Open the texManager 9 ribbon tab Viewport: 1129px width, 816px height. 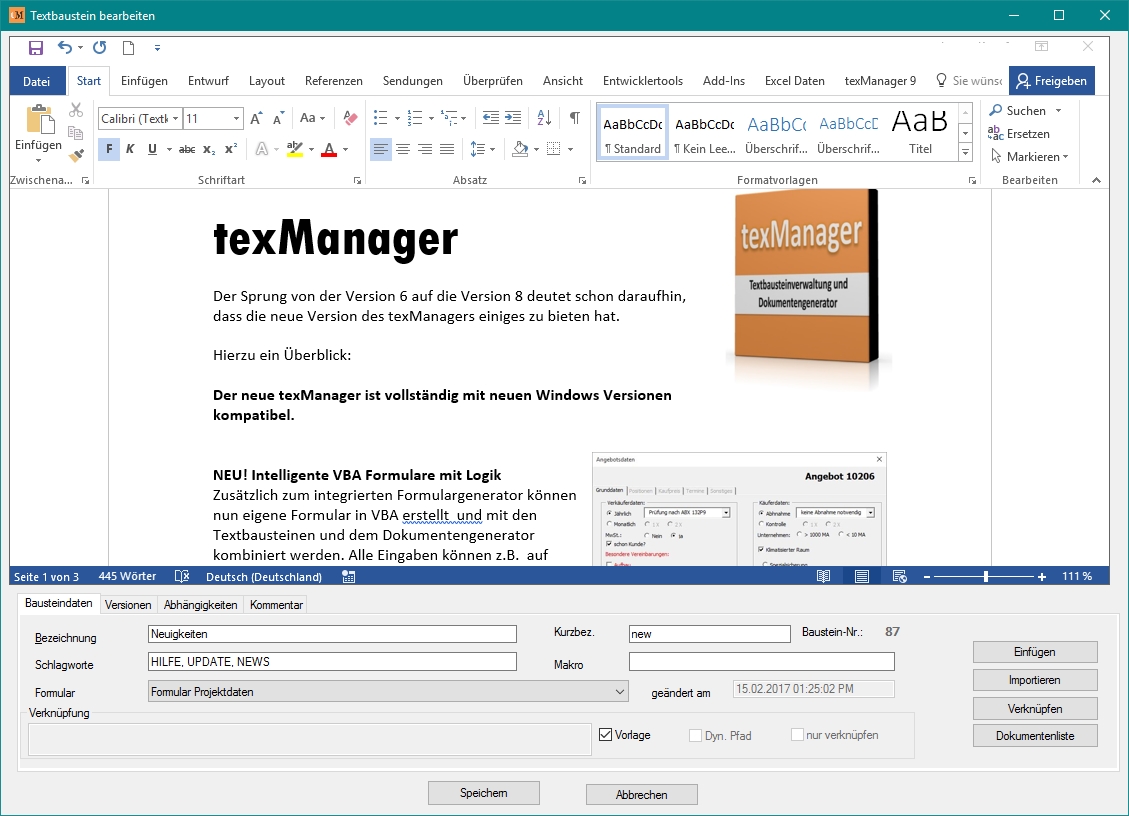click(x=880, y=80)
